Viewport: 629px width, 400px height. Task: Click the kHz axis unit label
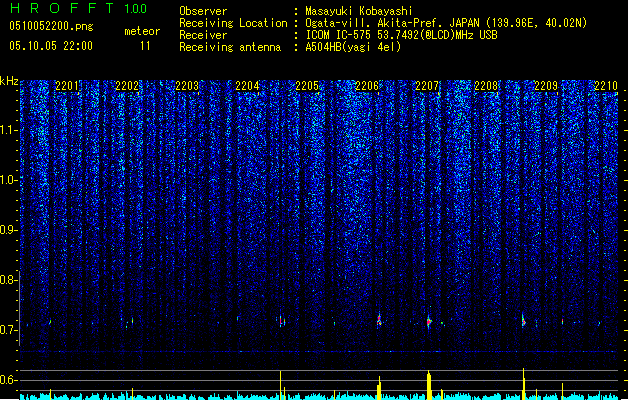coord(9,81)
